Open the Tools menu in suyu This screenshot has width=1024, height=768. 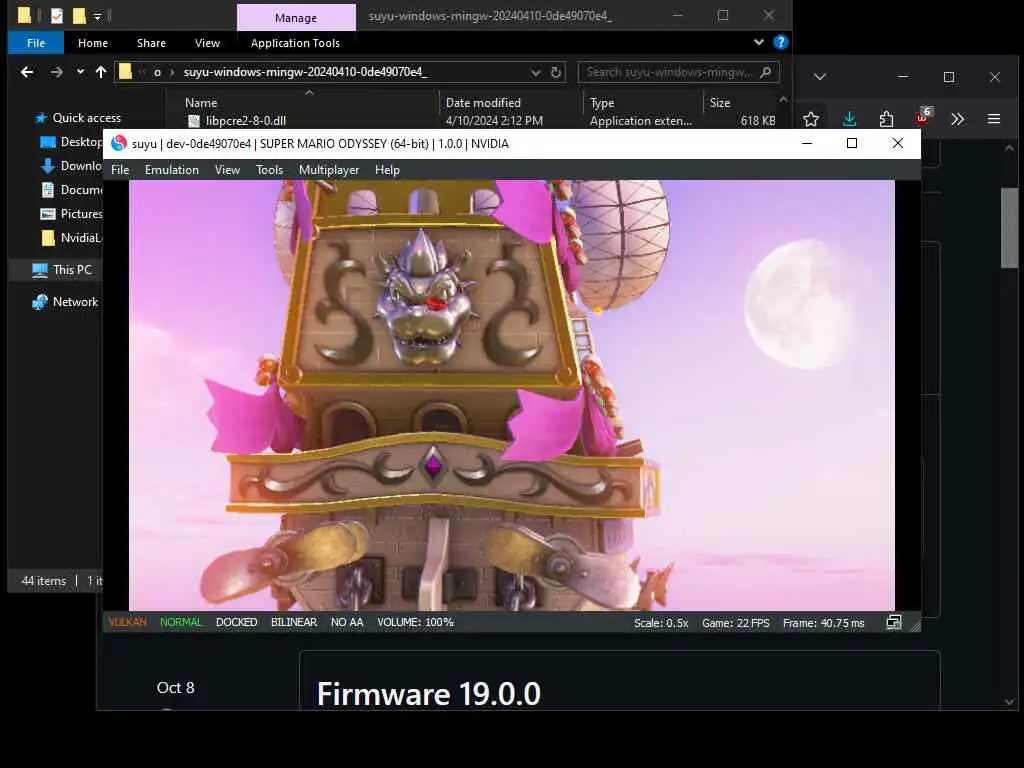(270, 170)
